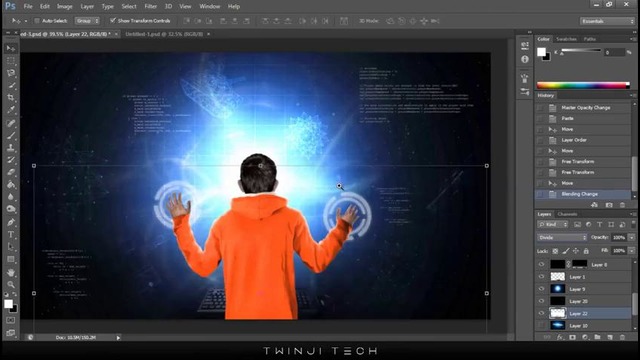The height and width of the screenshot is (360, 640).
Task: Open the Essentials workspace dropdown
Action: (607, 21)
